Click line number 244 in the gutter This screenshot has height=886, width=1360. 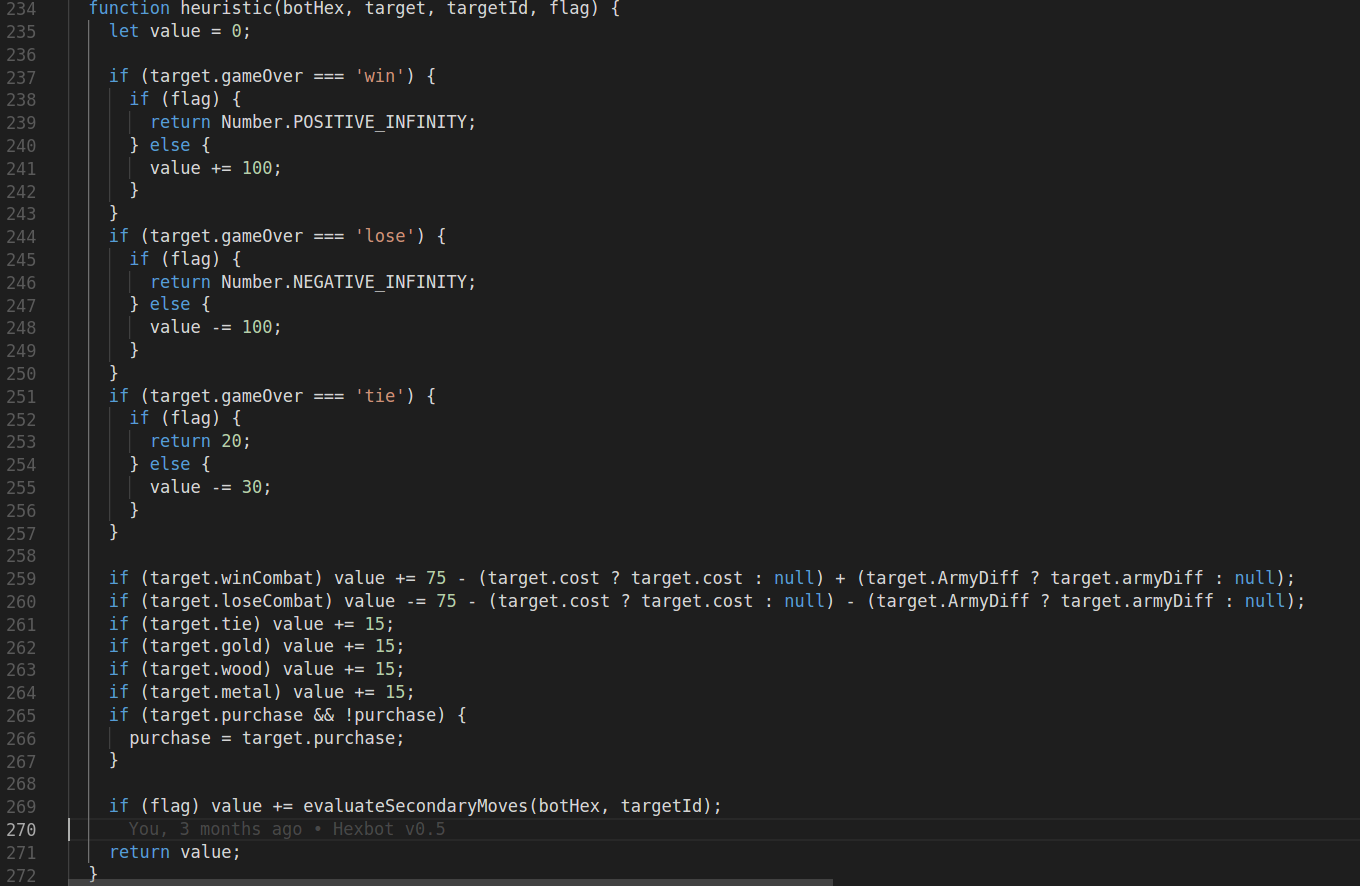click(x=21, y=237)
